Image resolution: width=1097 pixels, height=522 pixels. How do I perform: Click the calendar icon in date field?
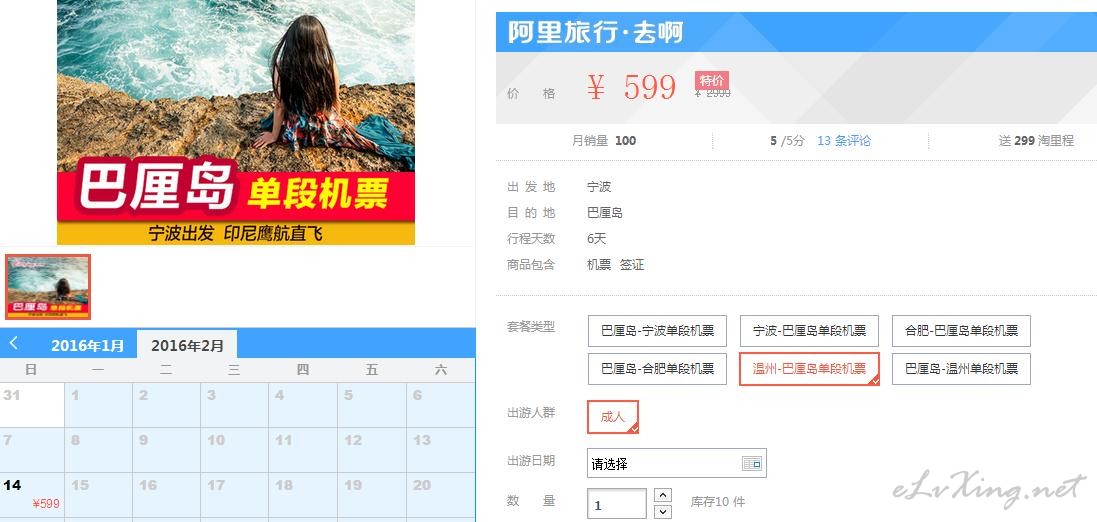tap(751, 463)
